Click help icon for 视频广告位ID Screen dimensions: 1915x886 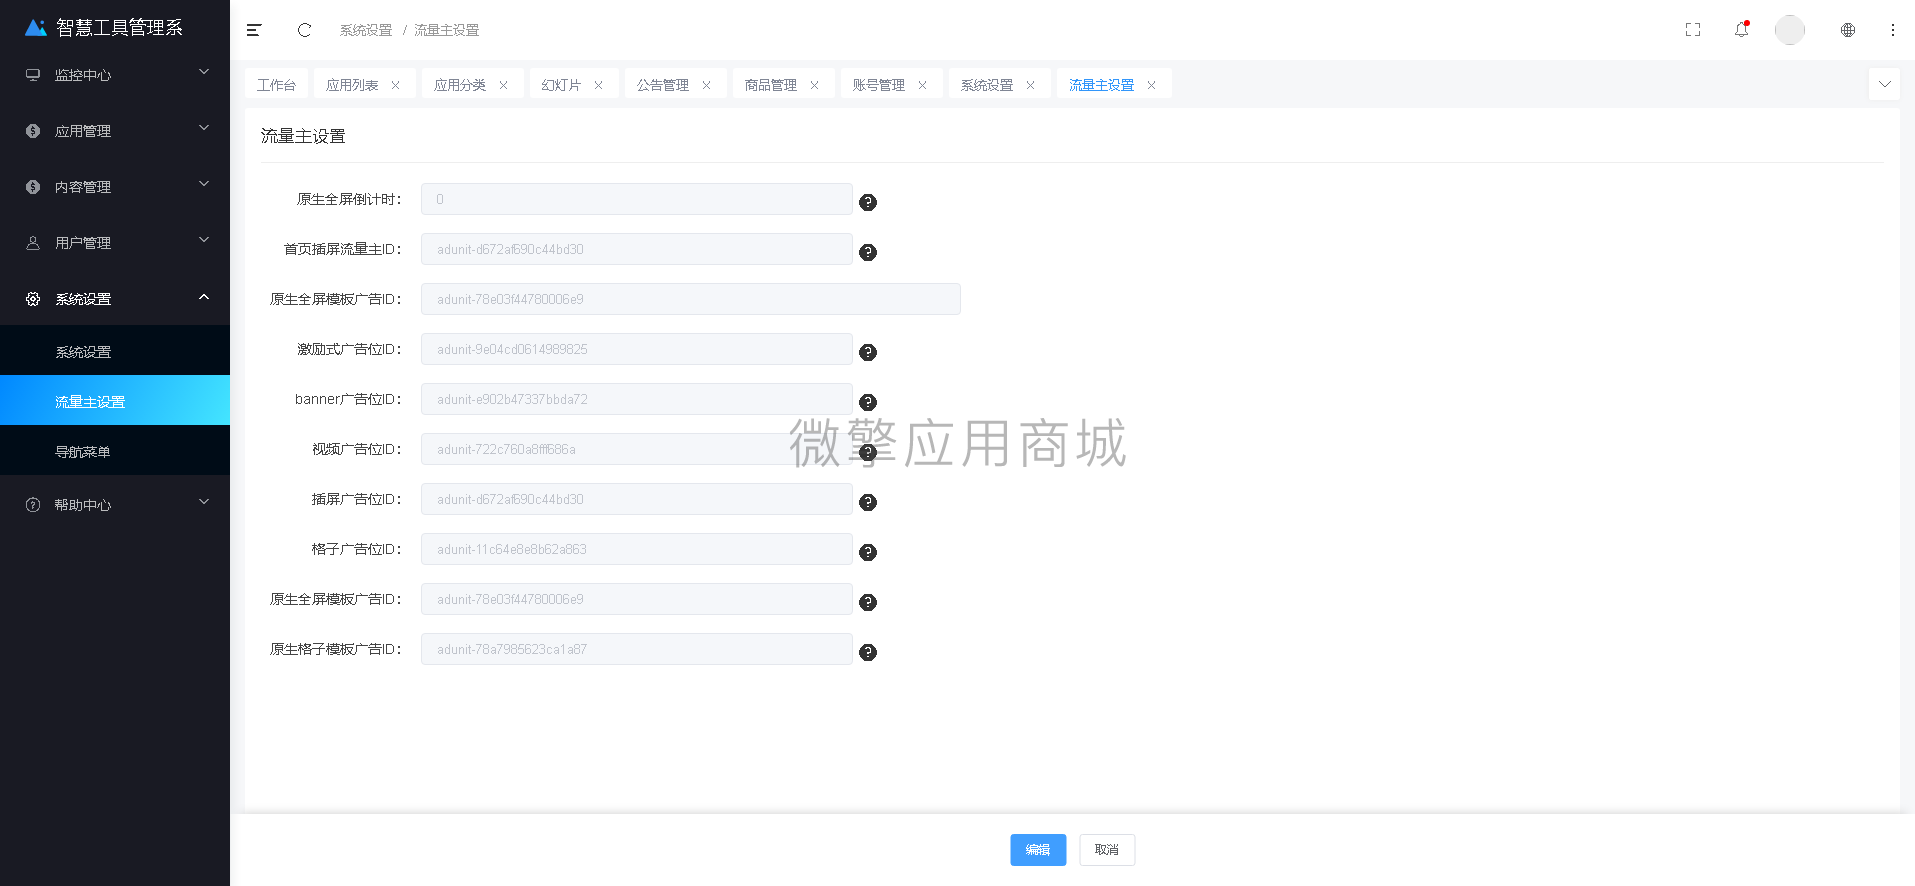coord(868,452)
